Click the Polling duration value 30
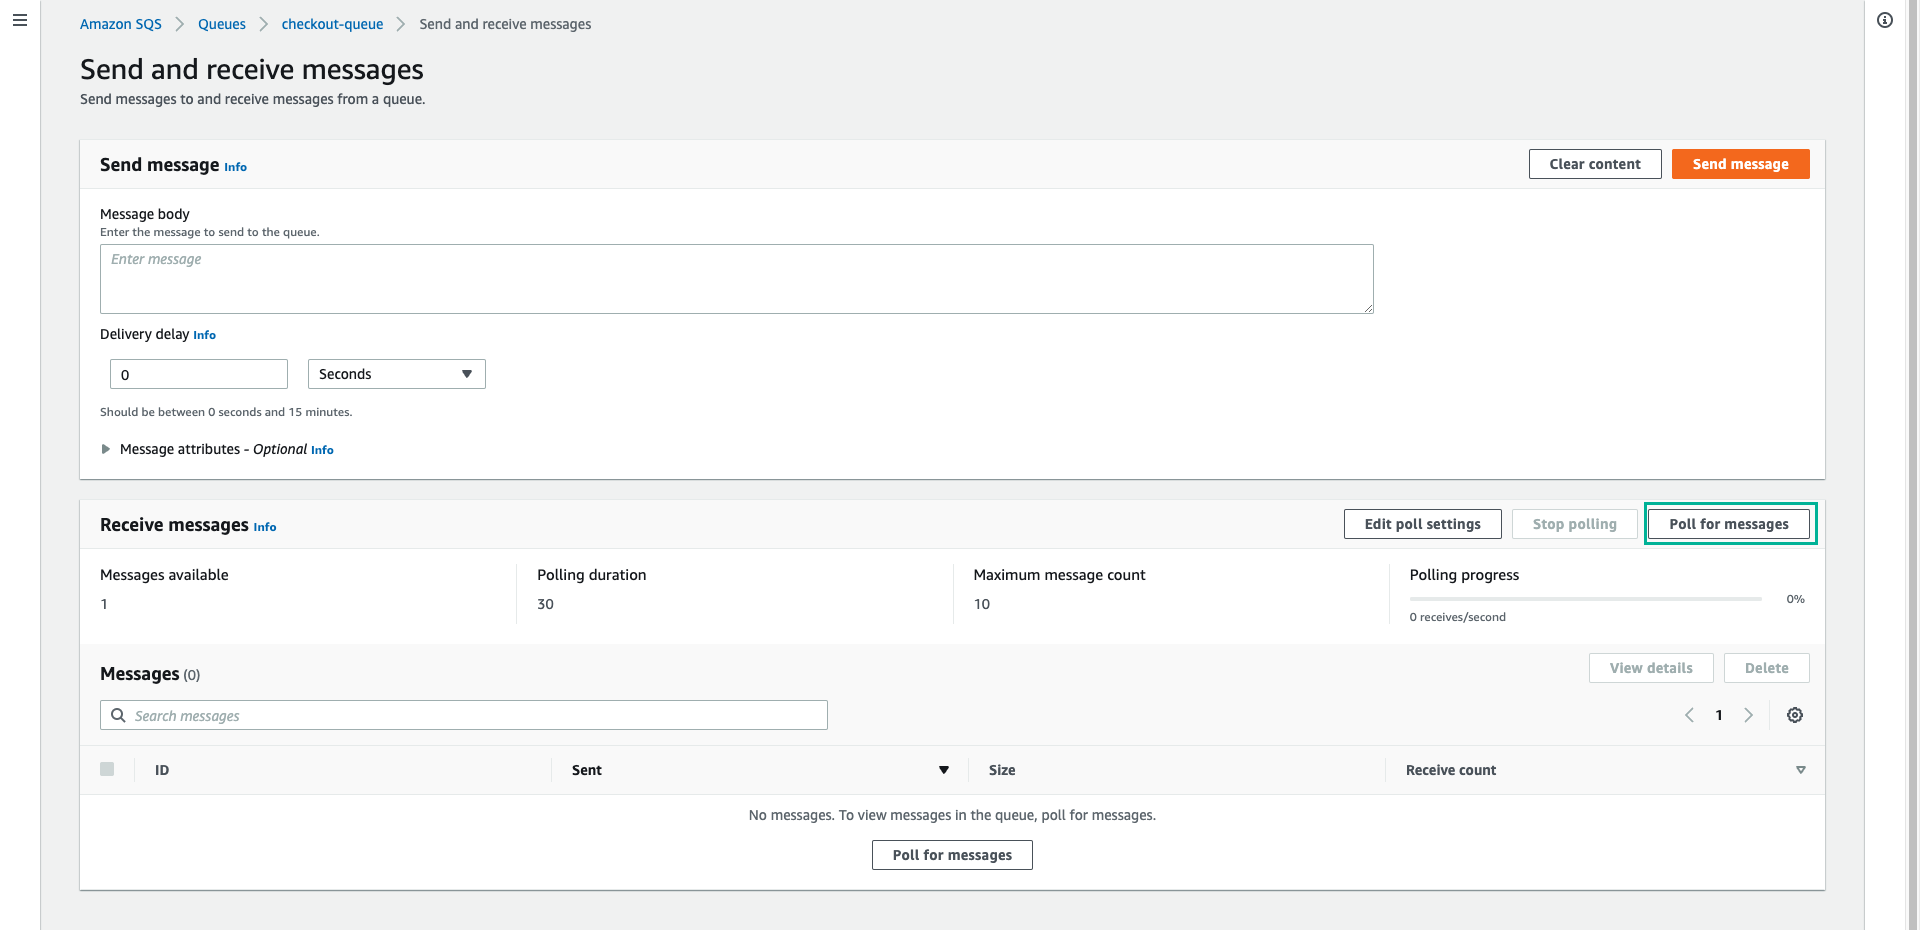This screenshot has height=930, width=1920. pos(545,604)
